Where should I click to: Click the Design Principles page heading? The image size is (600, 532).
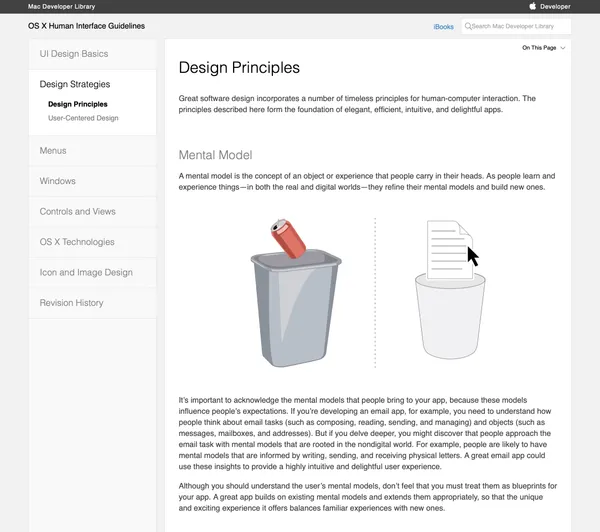point(239,68)
